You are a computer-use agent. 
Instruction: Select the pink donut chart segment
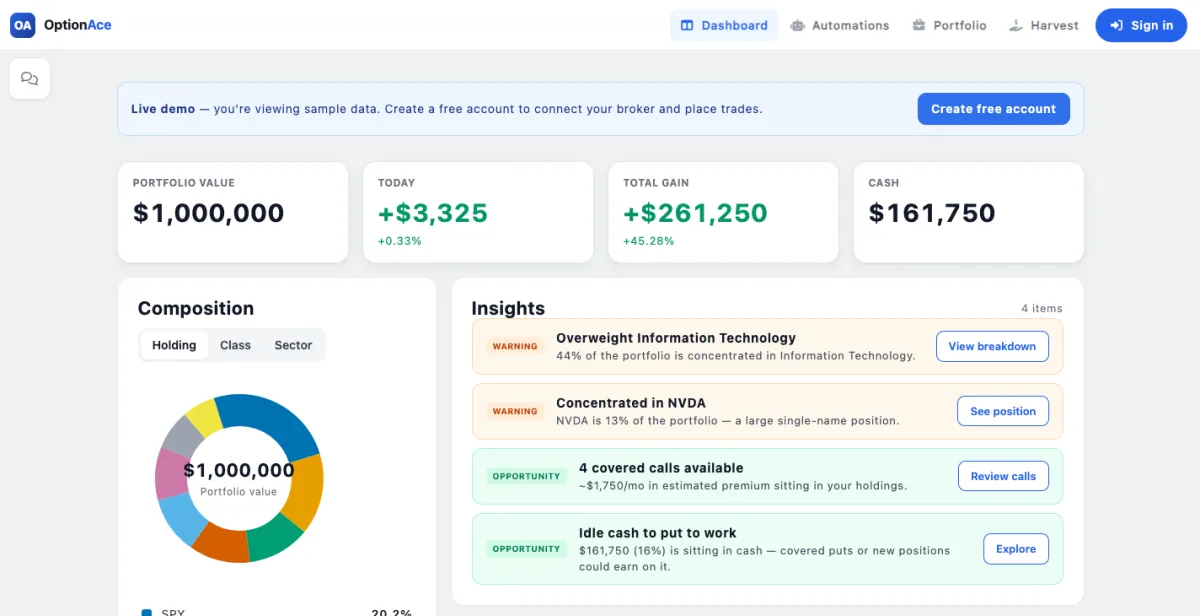(170, 473)
